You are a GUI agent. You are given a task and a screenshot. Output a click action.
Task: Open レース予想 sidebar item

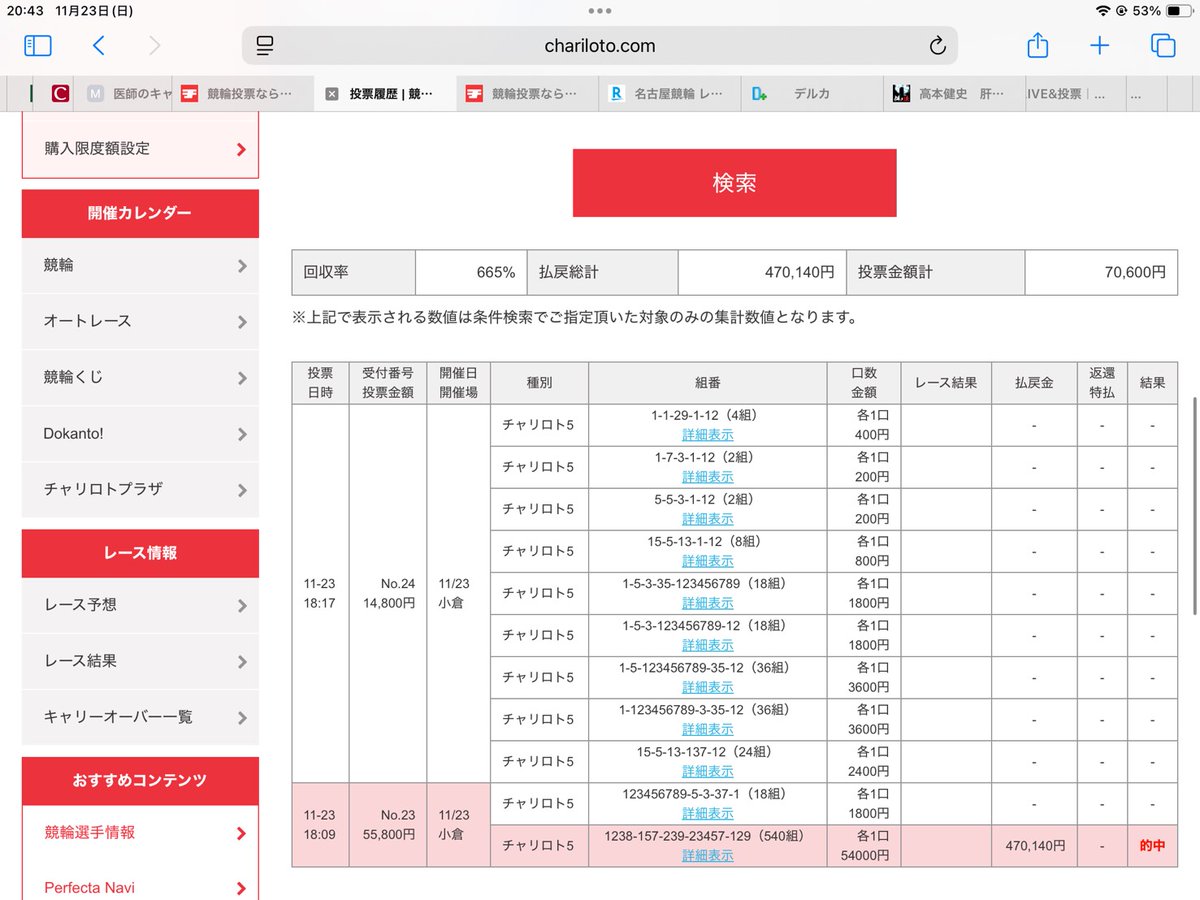coord(140,605)
